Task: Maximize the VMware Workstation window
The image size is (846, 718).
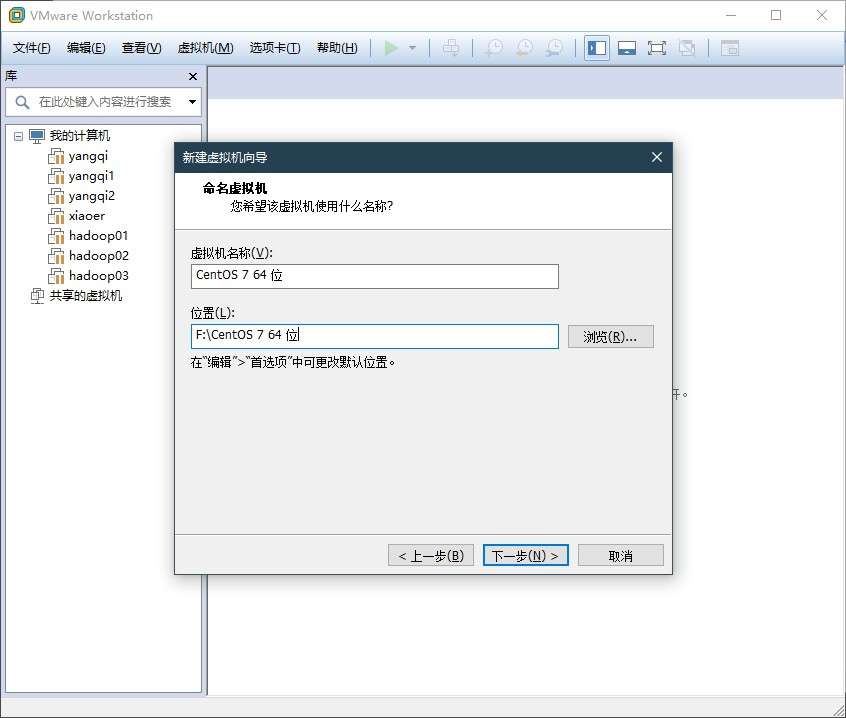Action: click(776, 15)
